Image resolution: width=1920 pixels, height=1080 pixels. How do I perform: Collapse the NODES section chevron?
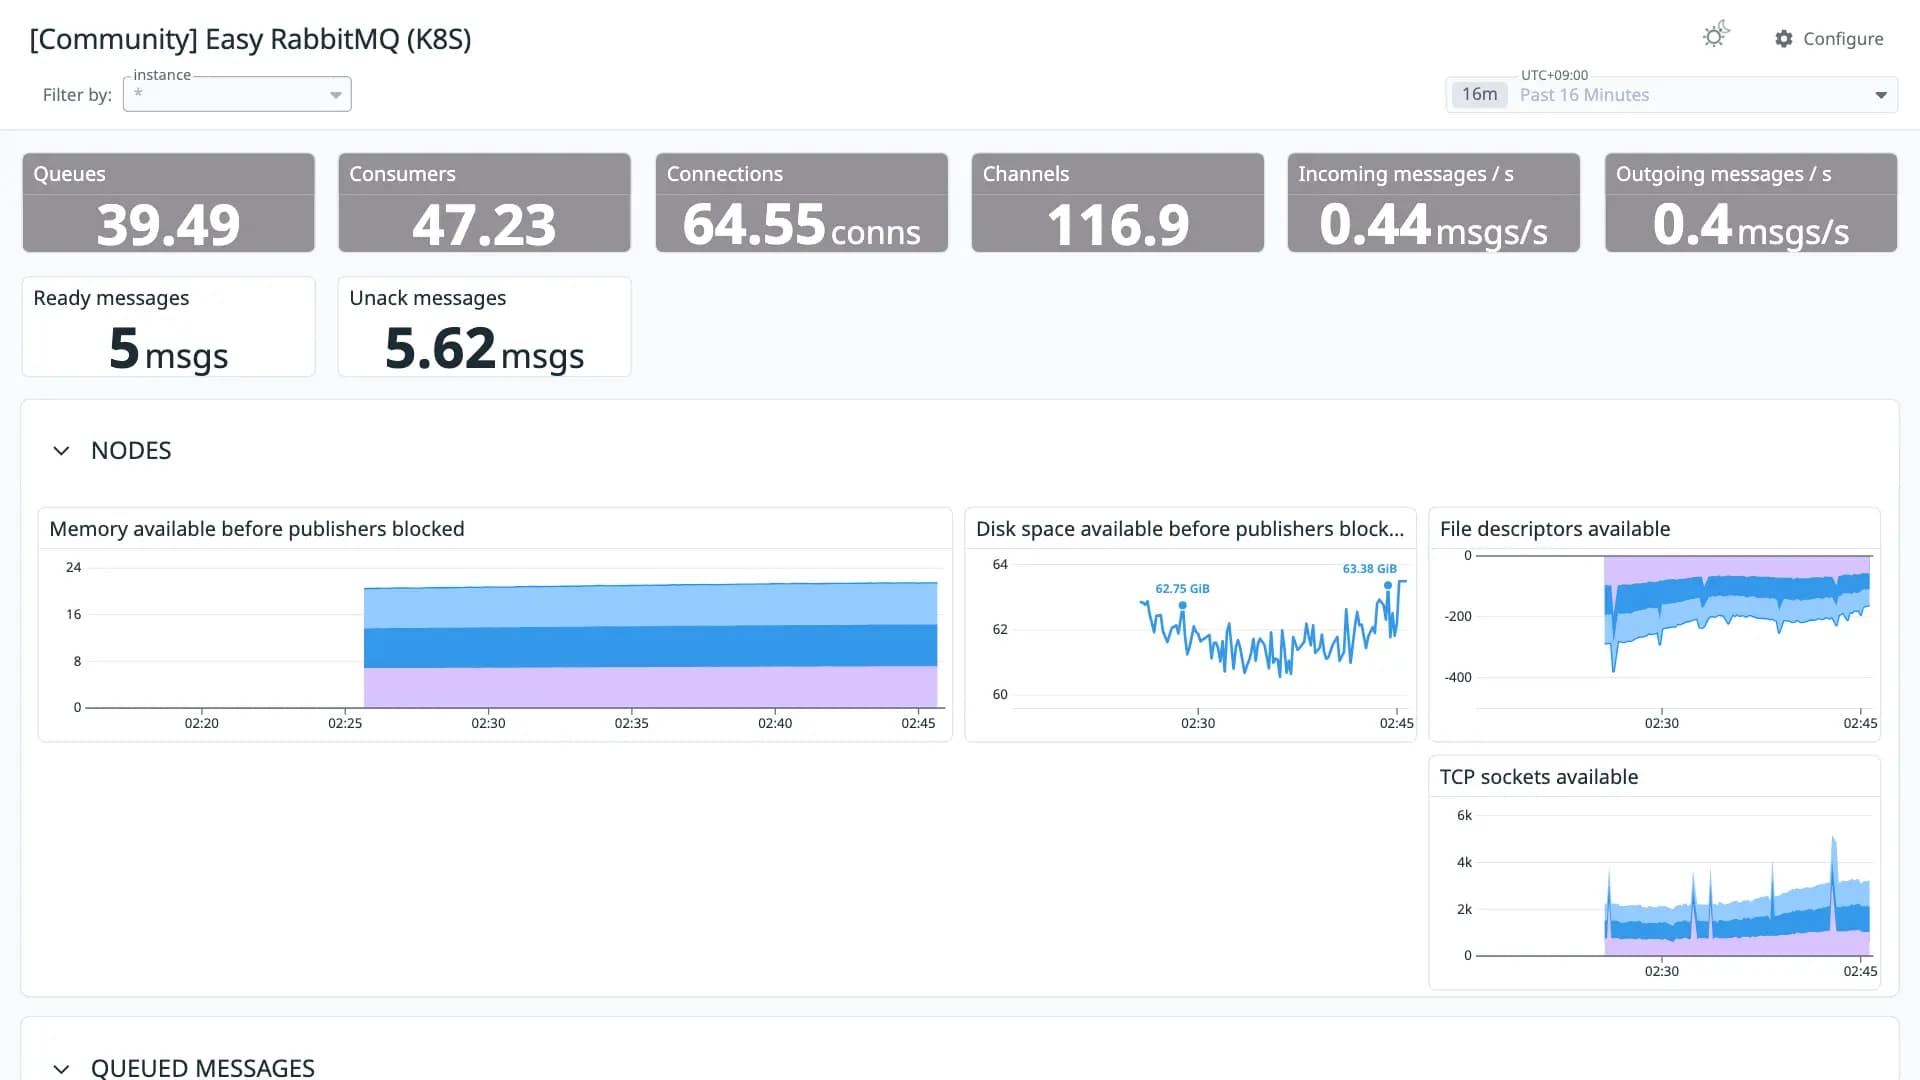pos(61,451)
